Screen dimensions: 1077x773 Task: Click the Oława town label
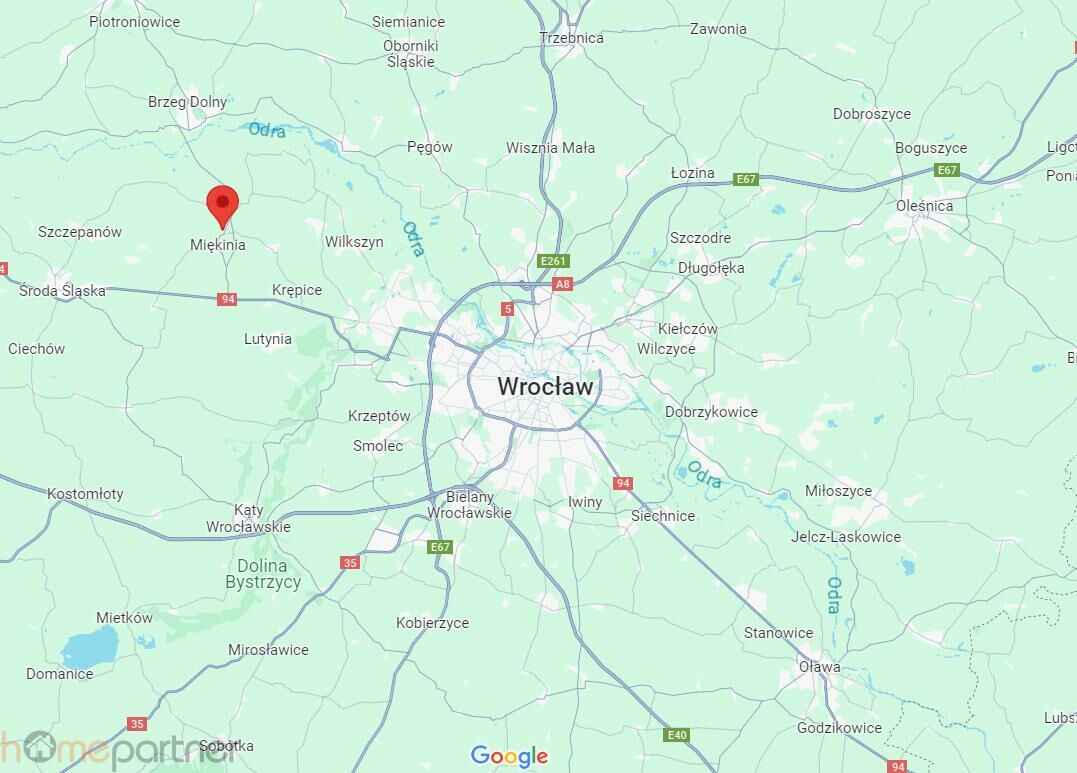pos(819,666)
